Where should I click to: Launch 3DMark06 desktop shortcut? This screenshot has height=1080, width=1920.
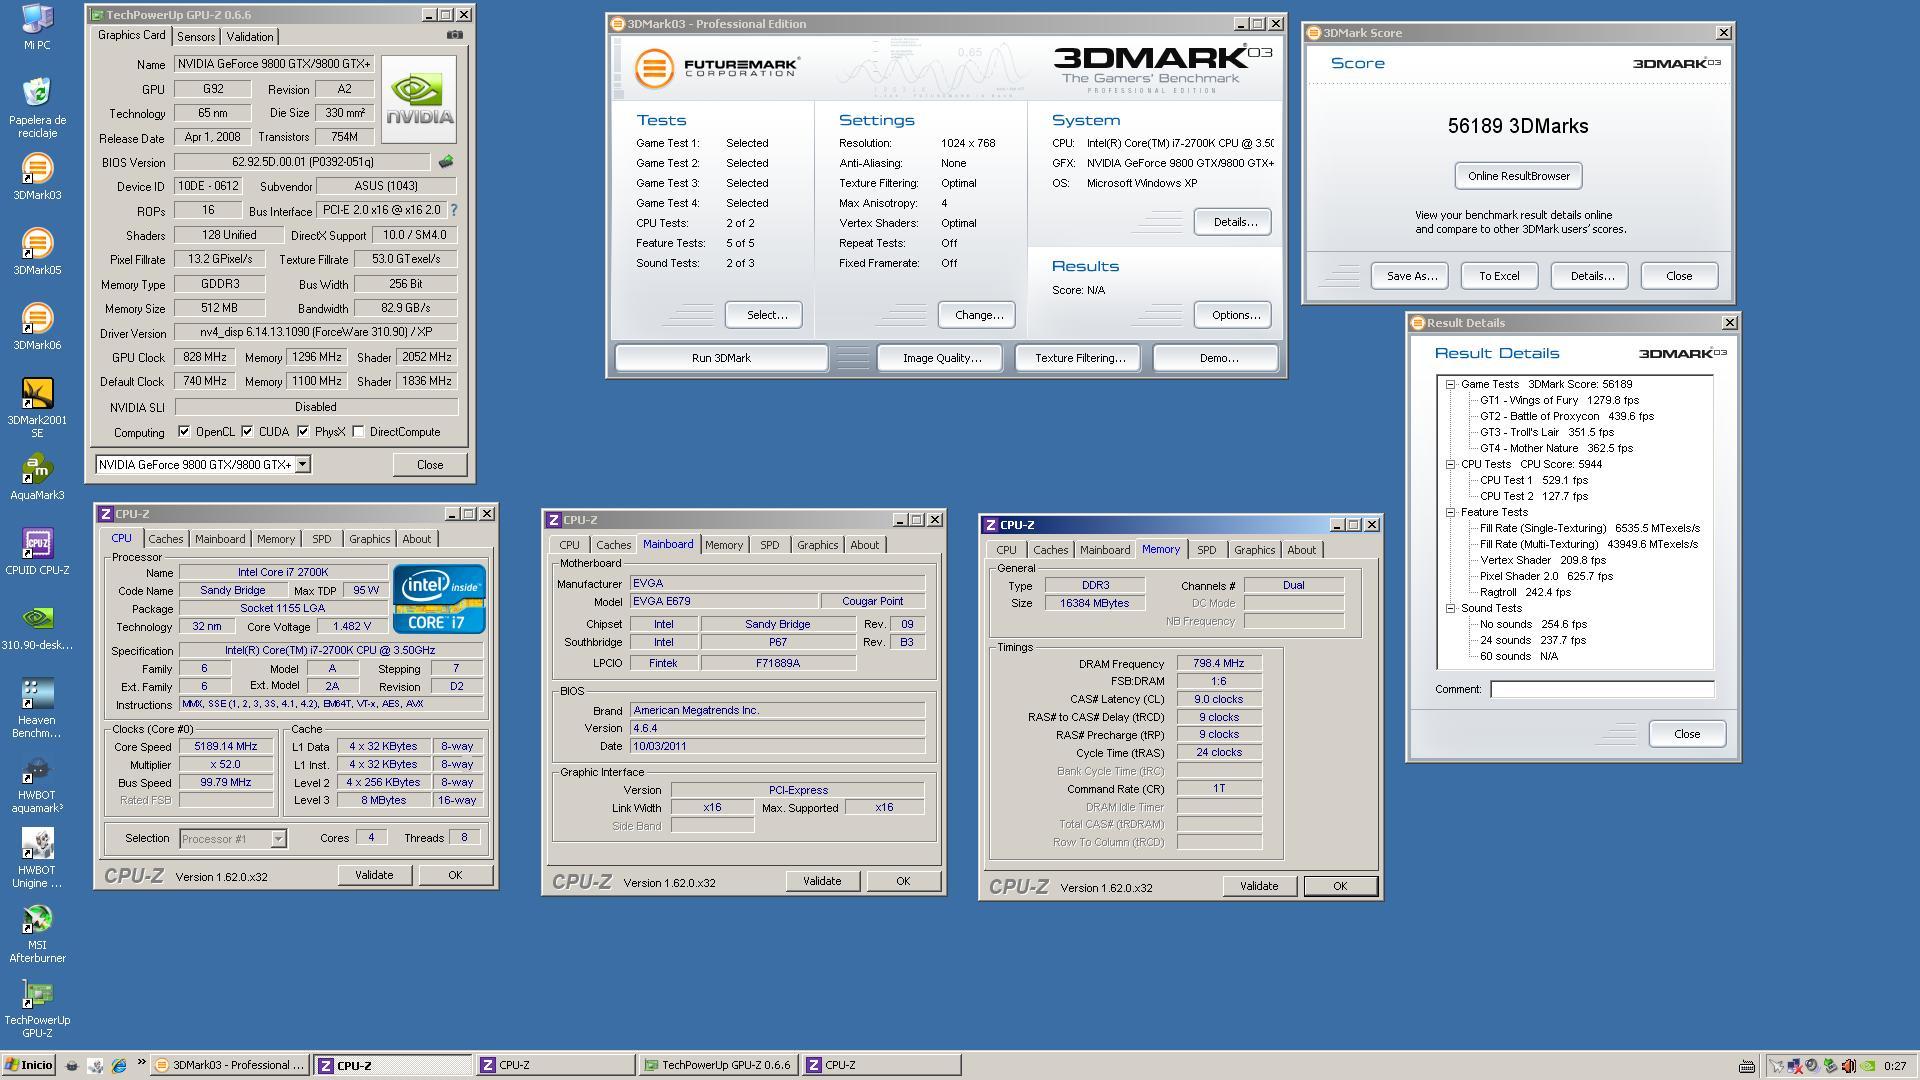pos(37,327)
